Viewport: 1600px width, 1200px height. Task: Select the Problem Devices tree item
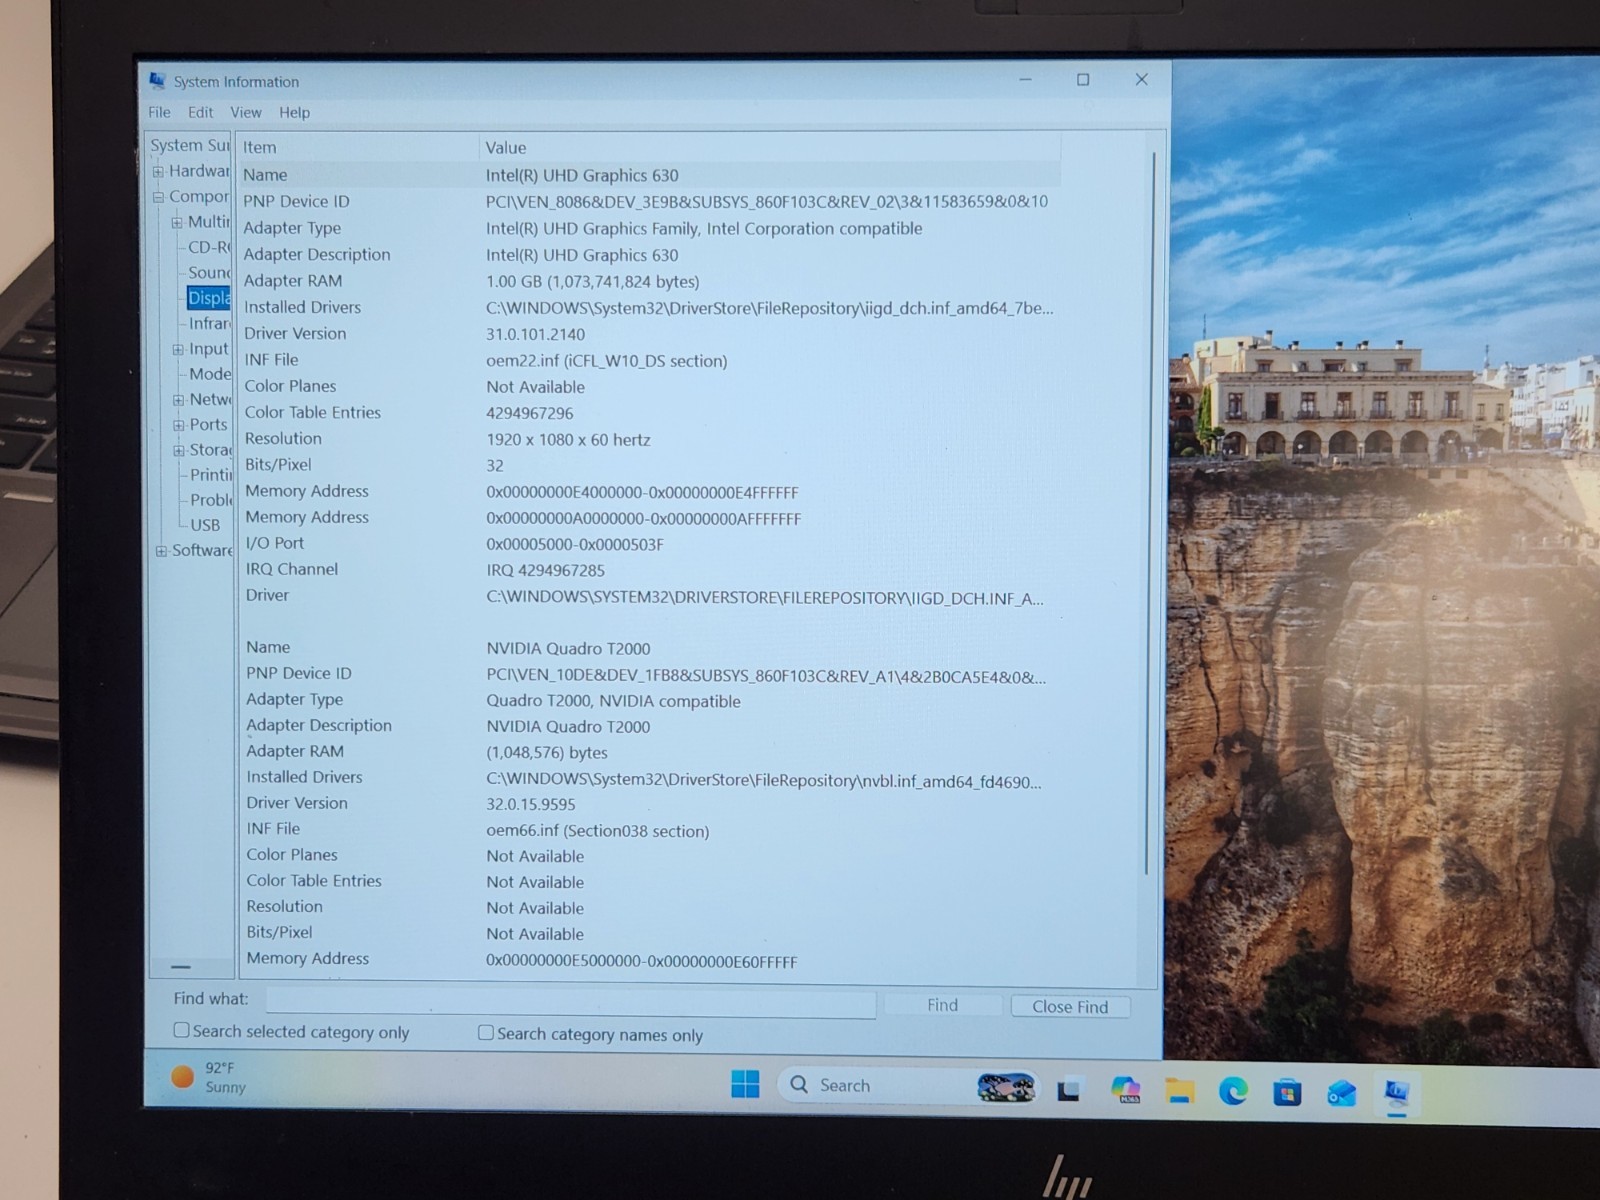point(211,500)
